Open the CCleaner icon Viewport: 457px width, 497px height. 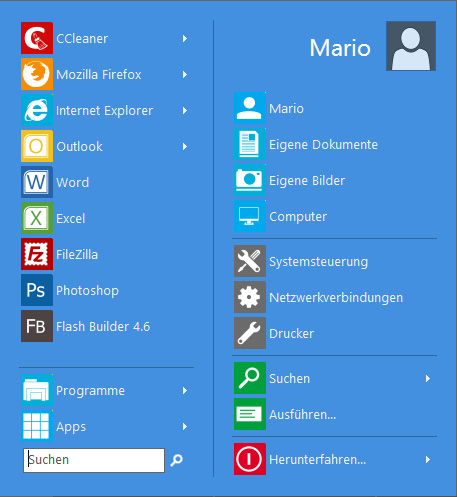(37, 38)
